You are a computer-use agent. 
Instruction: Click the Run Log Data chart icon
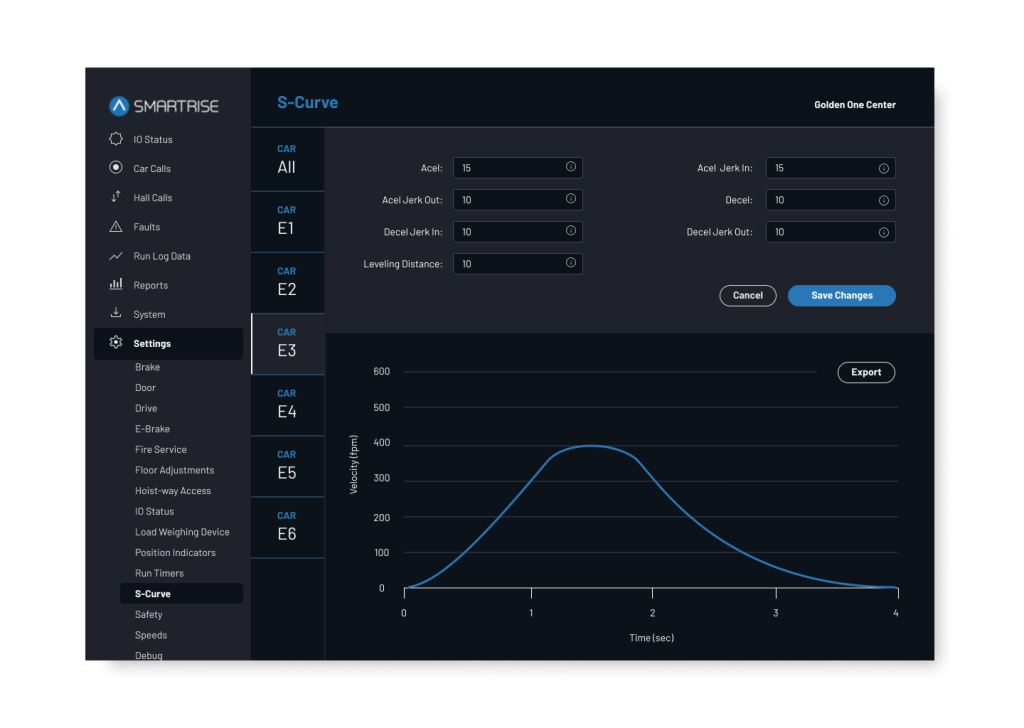click(x=116, y=256)
